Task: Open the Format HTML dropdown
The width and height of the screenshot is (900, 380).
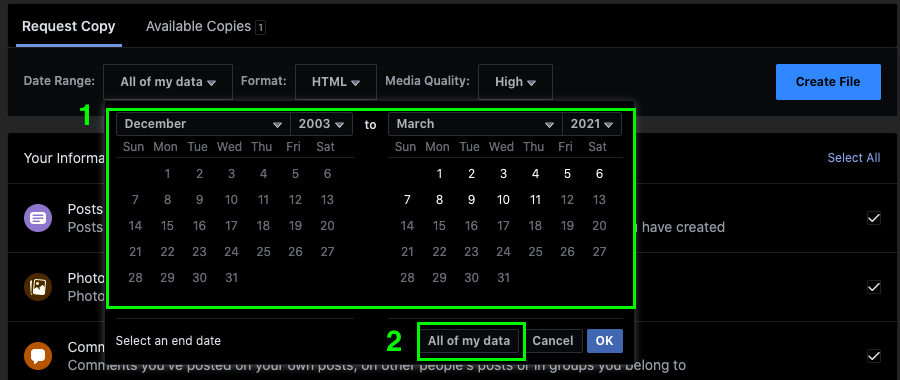Action: coord(336,82)
